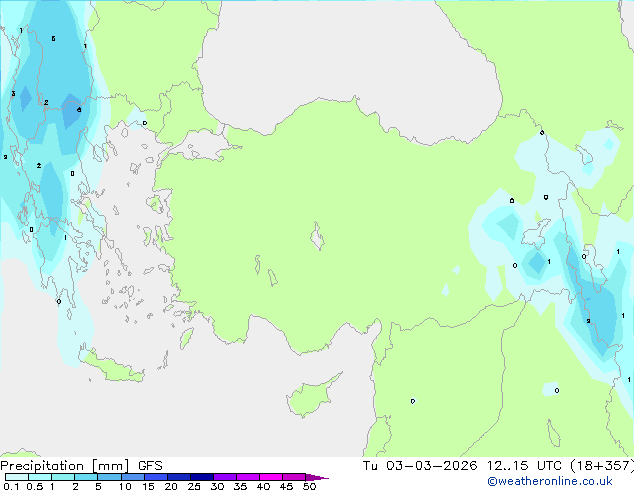Click the 35–40 mm legend swatch

click(x=248, y=477)
